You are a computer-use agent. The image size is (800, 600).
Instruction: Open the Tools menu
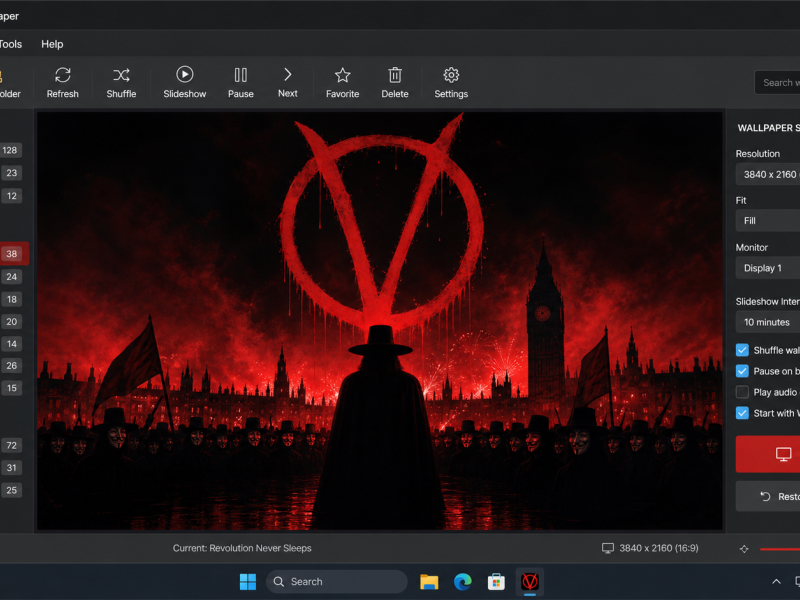[x=11, y=44]
